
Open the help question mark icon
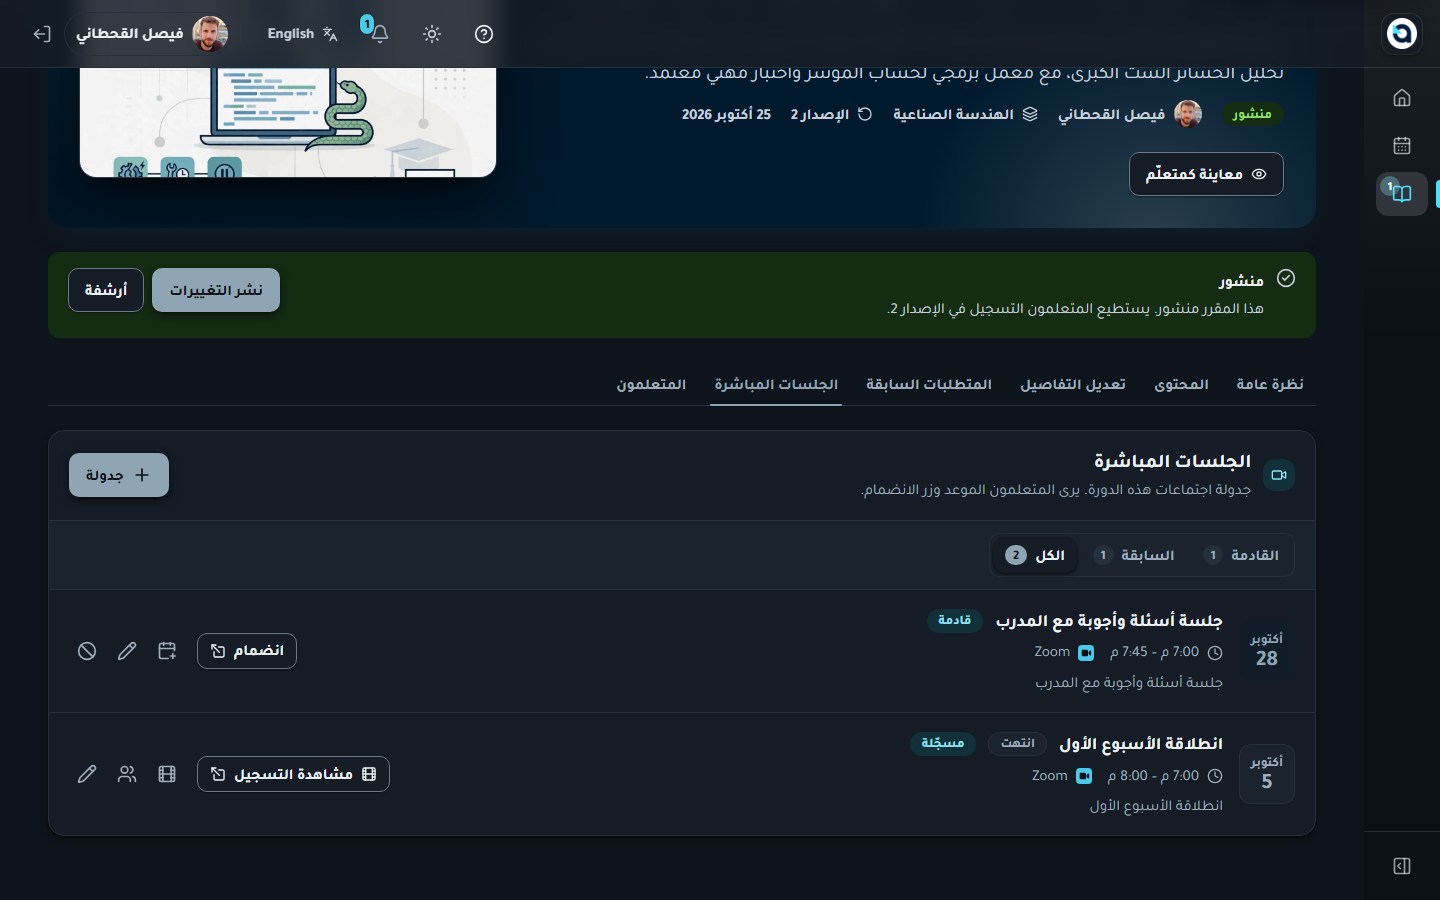pyautogui.click(x=484, y=34)
